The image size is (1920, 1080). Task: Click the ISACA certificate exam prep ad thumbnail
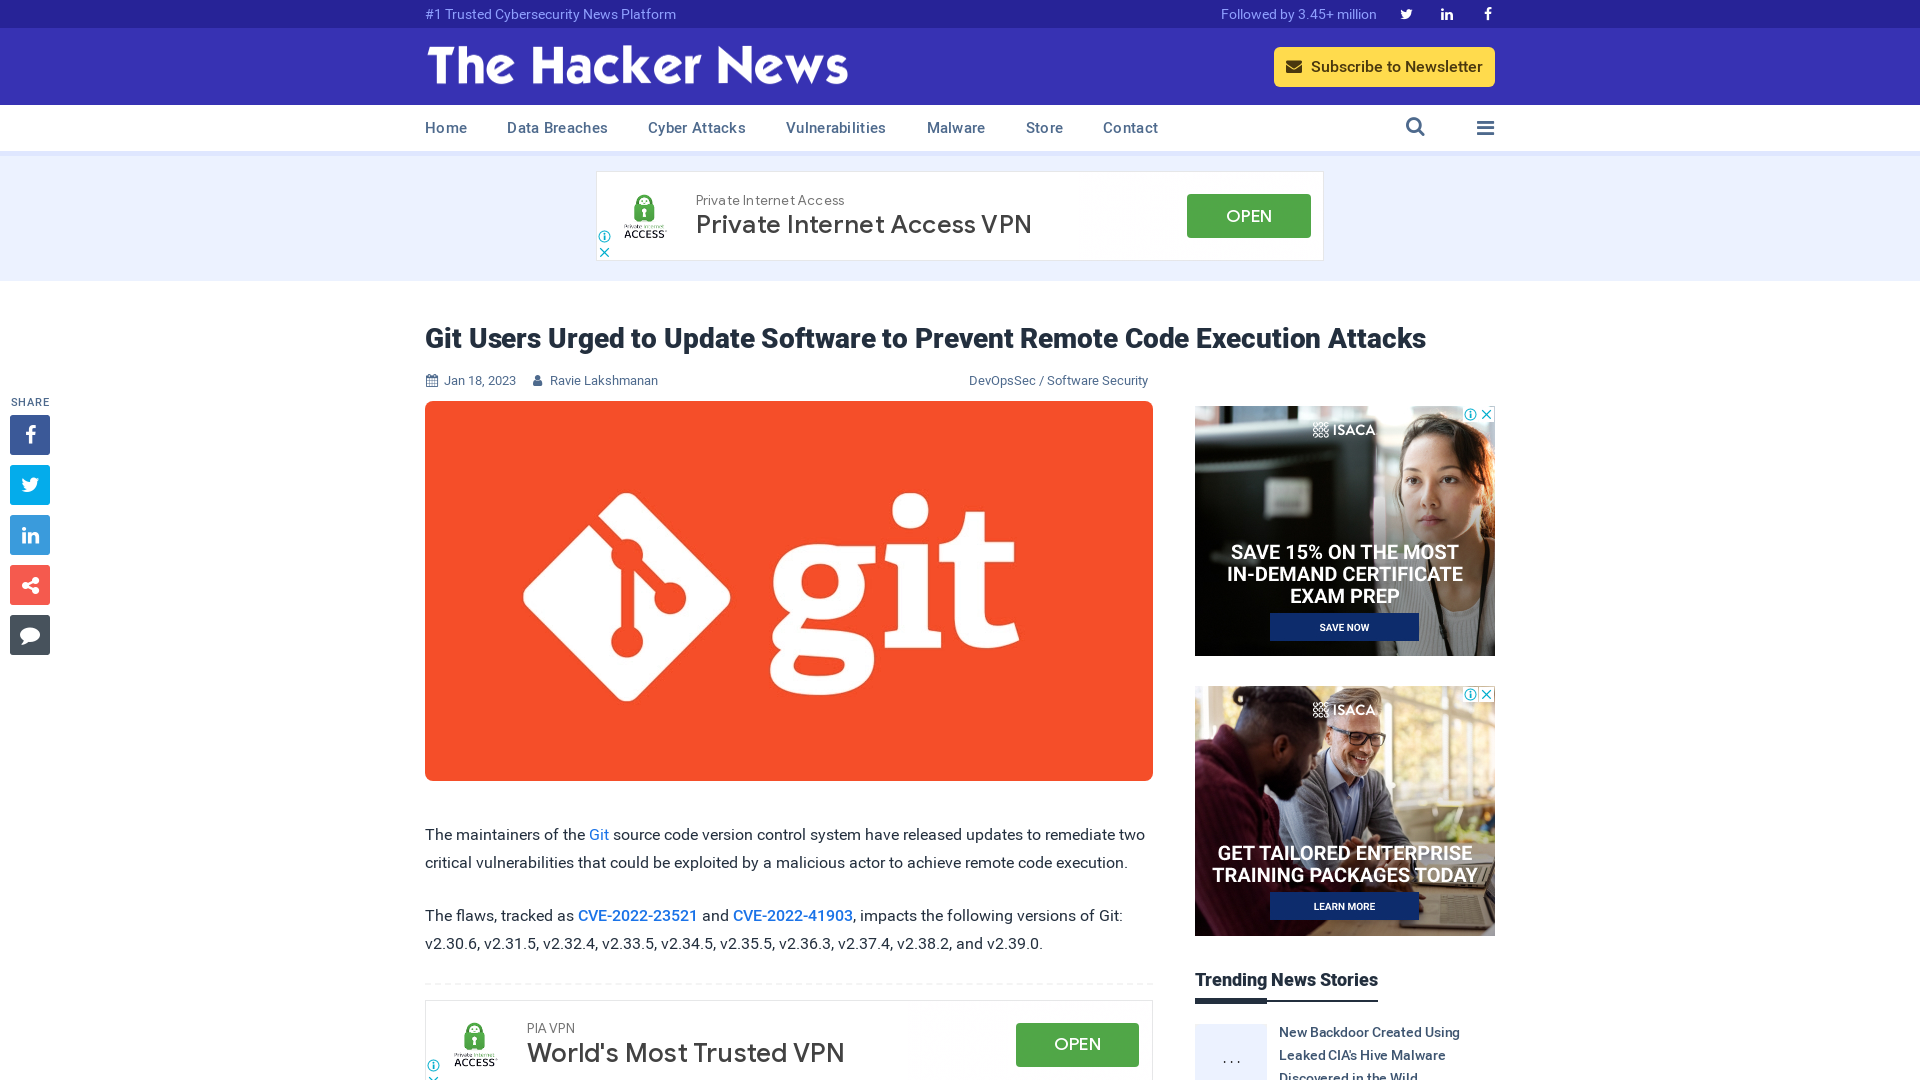click(x=1344, y=530)
